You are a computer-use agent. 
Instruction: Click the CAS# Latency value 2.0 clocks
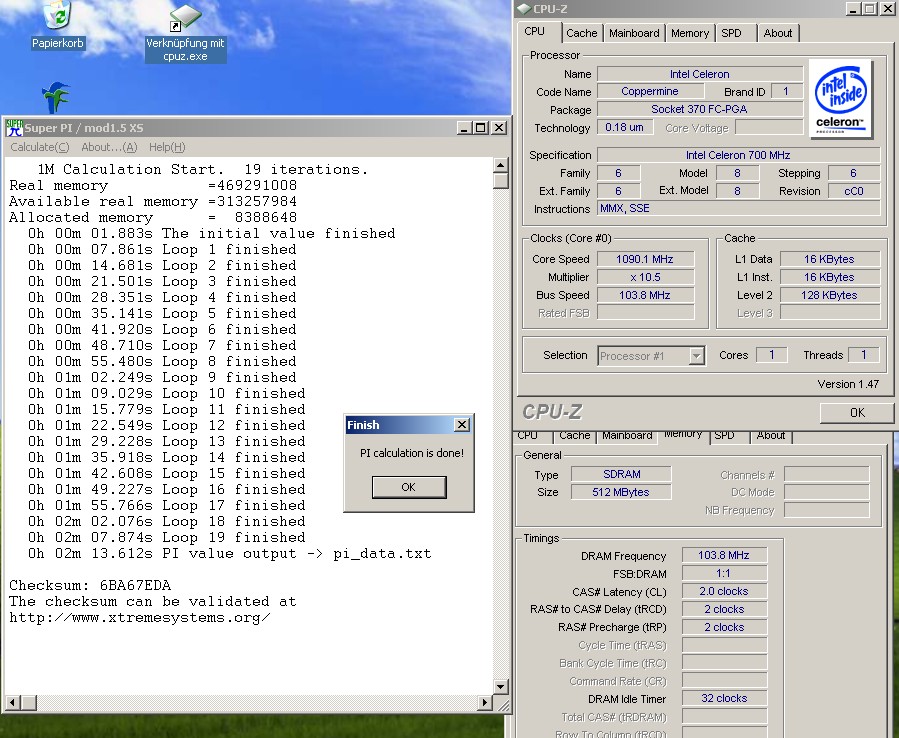point(724,591)
